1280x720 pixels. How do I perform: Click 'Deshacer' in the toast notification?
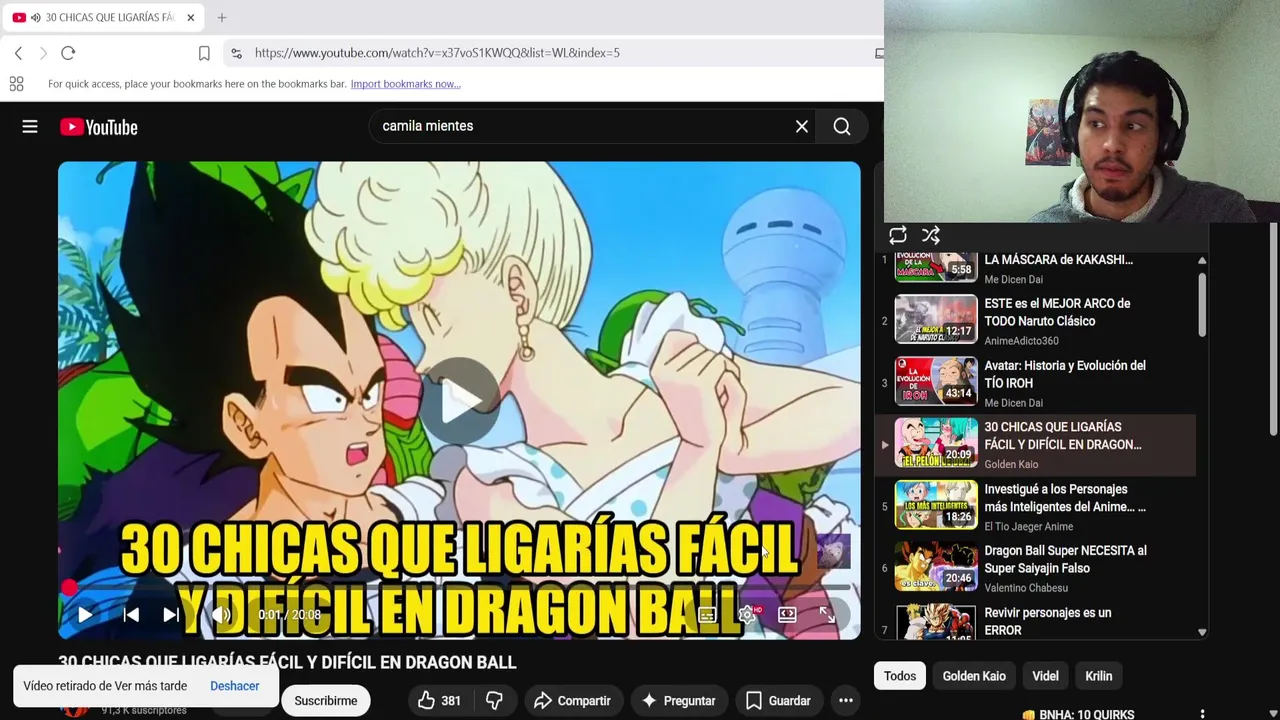[x=235, y=686]
